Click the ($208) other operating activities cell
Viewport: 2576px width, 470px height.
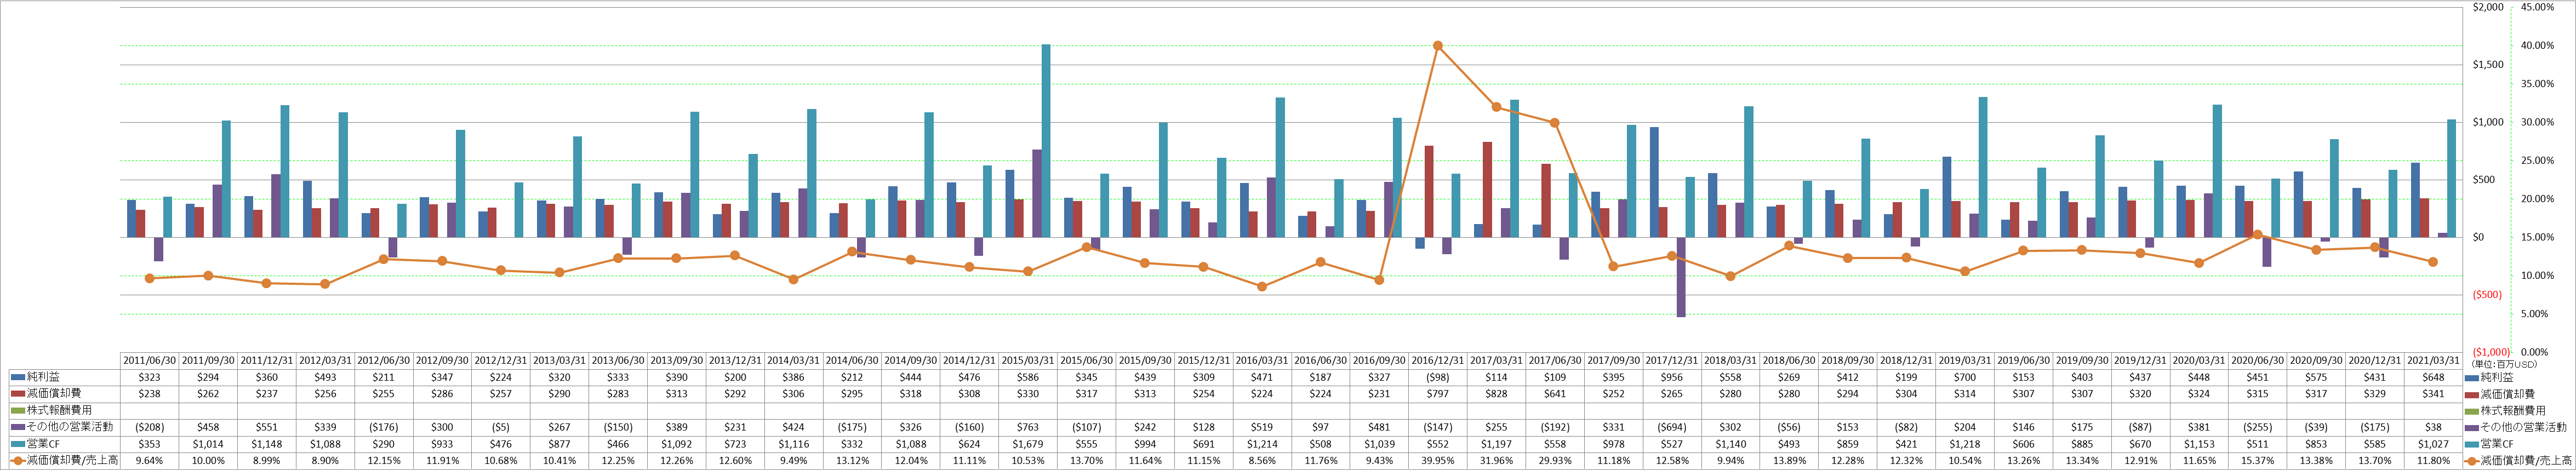pyautogui.click(x=149, y=427)
